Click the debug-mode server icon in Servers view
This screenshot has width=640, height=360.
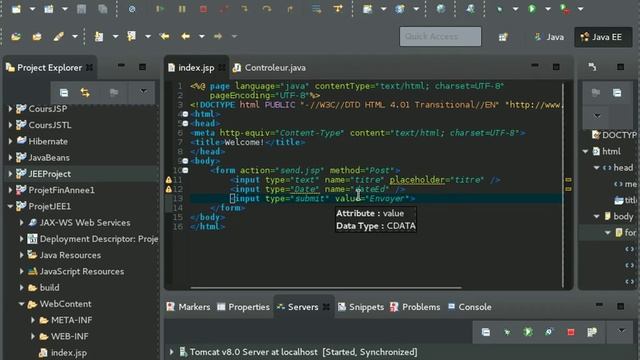[507, 332]
